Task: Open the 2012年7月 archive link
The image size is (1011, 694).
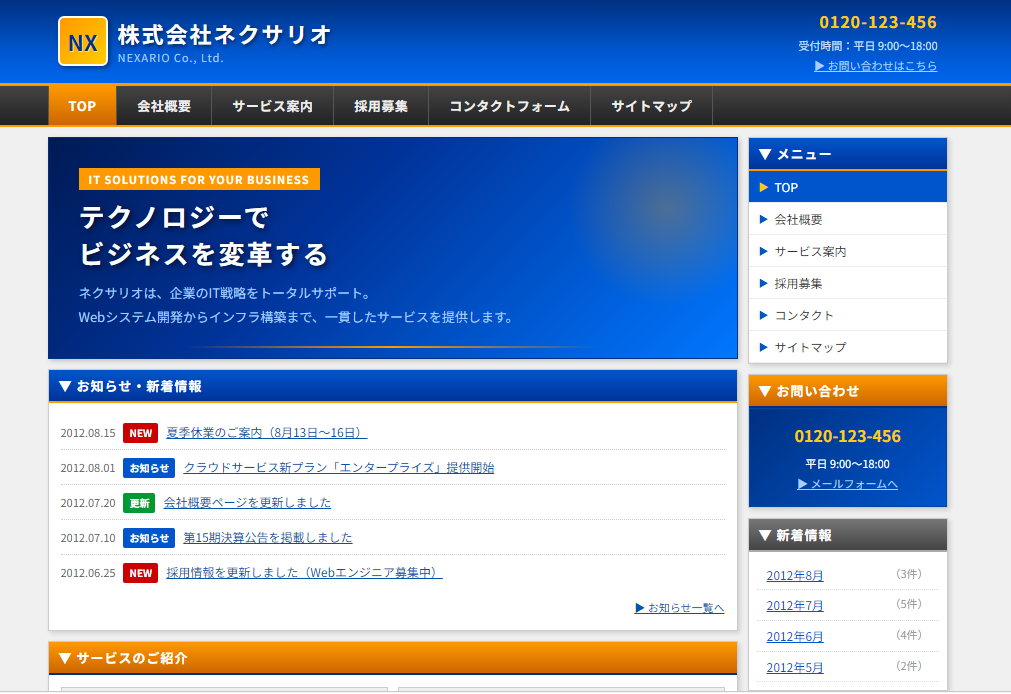Action: tap(794, 606)
